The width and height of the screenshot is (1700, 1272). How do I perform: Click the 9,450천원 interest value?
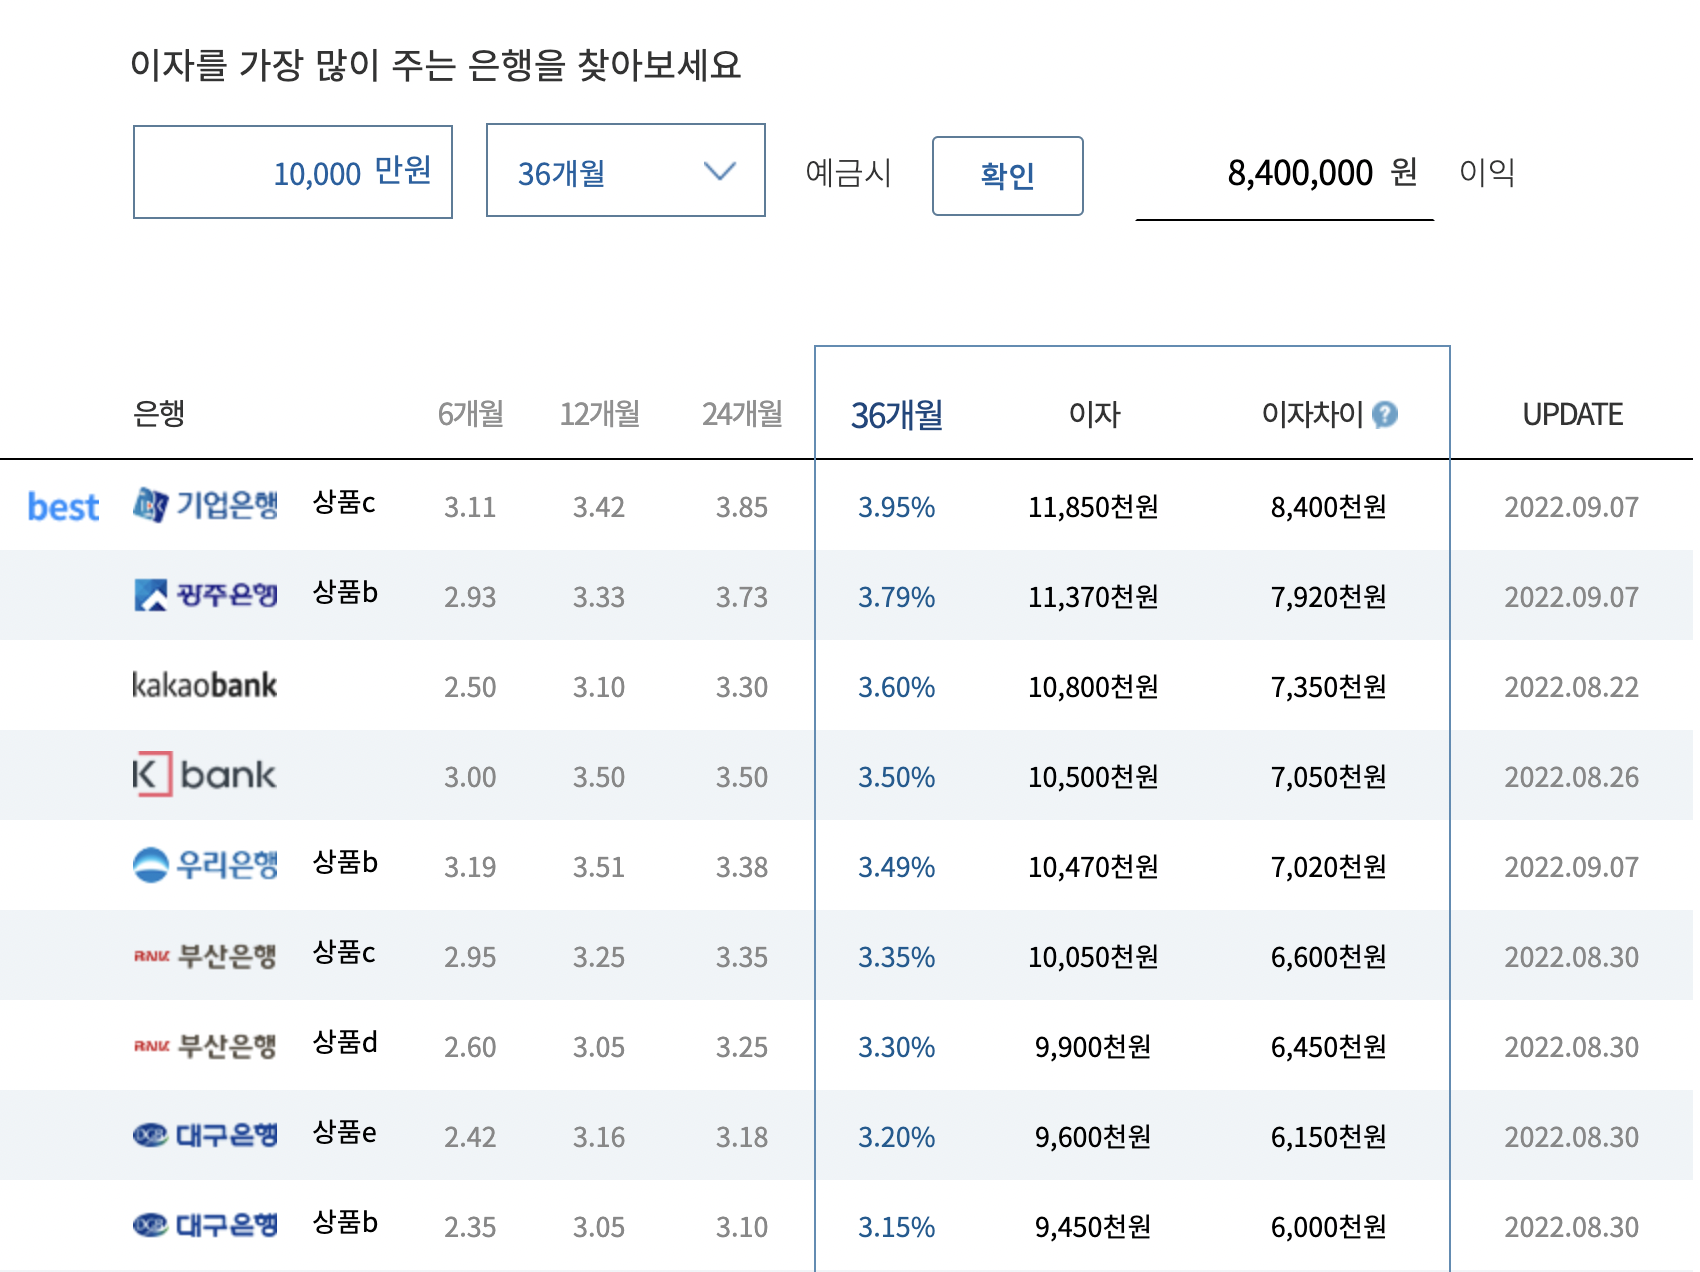coord(1093,1227)
